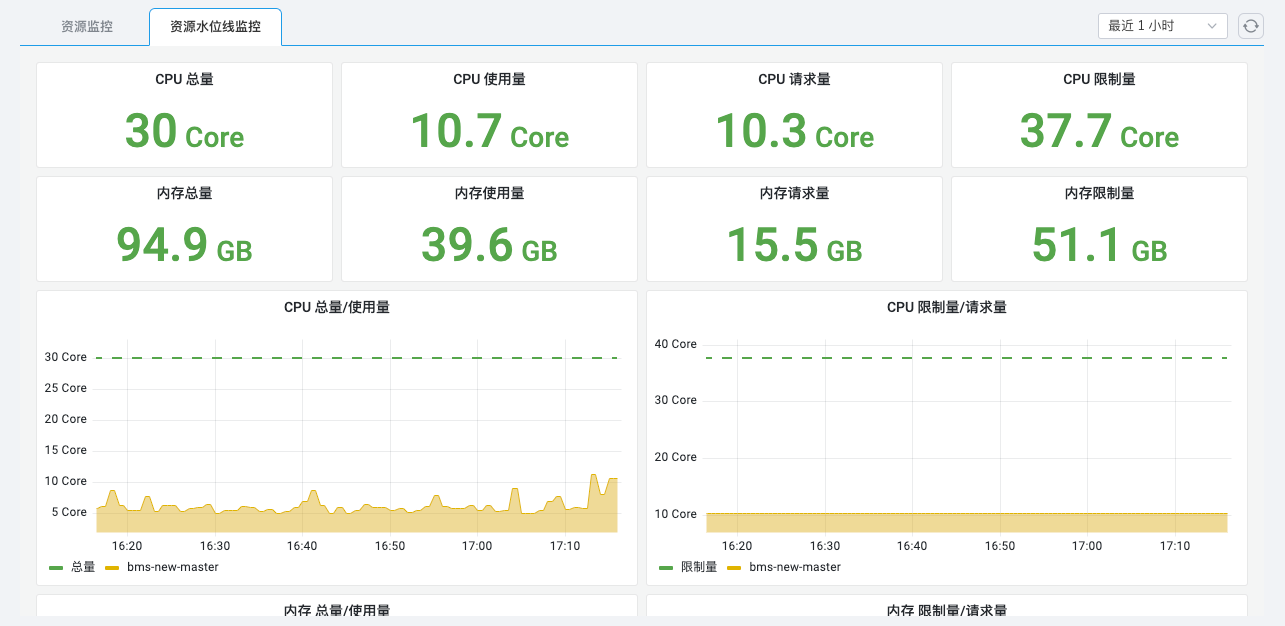This screenshot has height=626, width=1285.
Task: Click the 内存使用量 39.6 GB value
Action: pyautogui.click(x=489, y=245)
